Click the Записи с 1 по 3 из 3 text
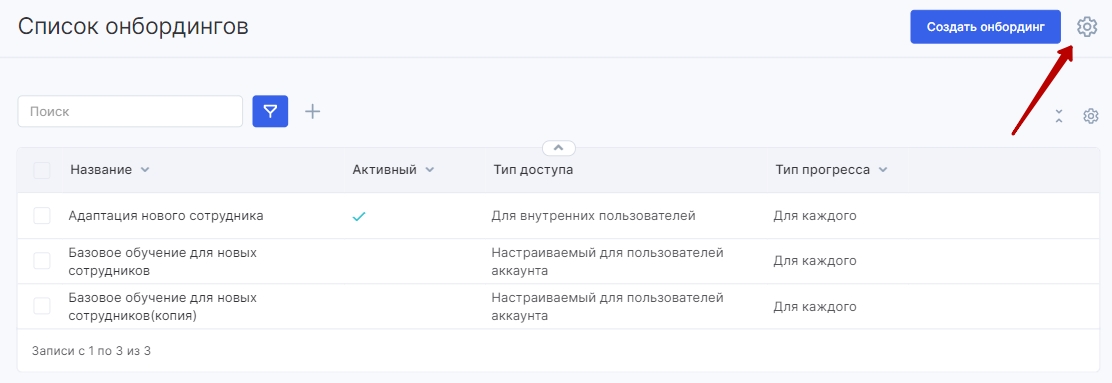 [x=91, y=350]
